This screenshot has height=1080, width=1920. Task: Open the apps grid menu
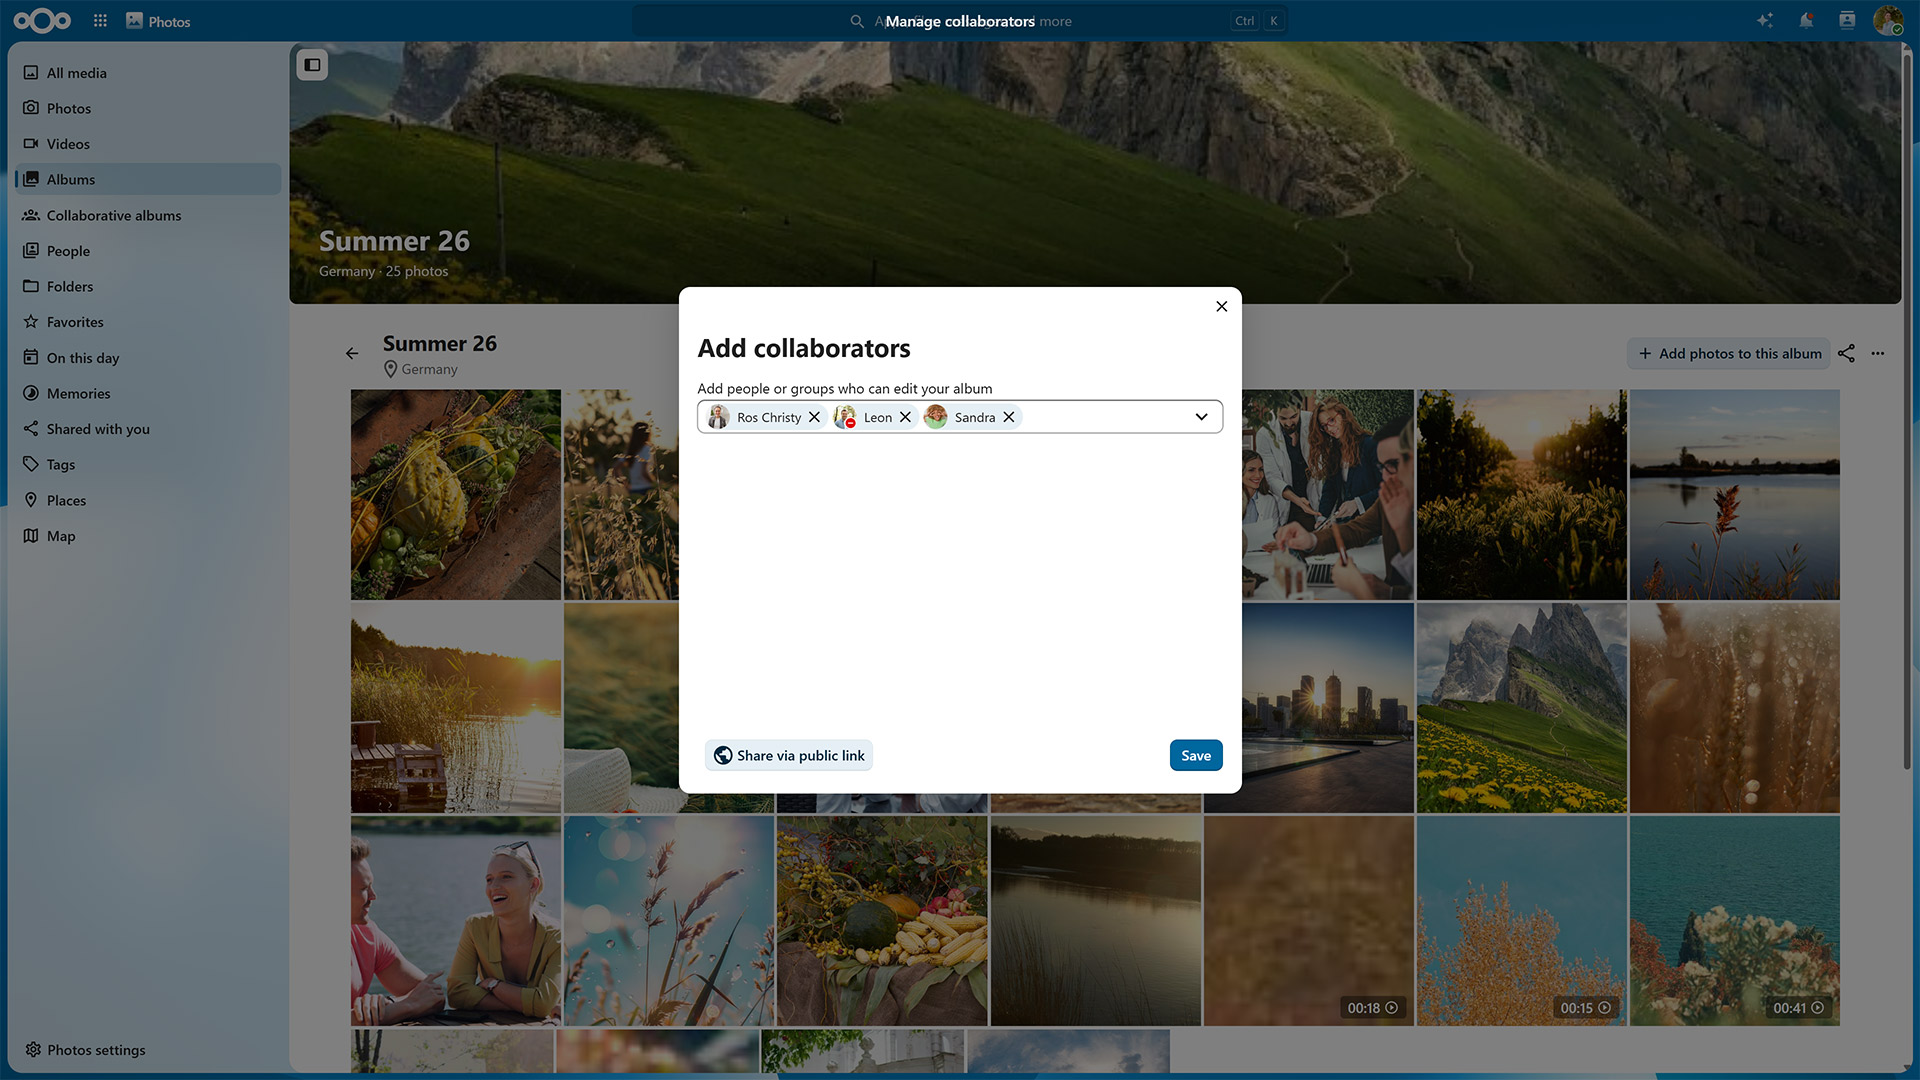pos(100,21)
